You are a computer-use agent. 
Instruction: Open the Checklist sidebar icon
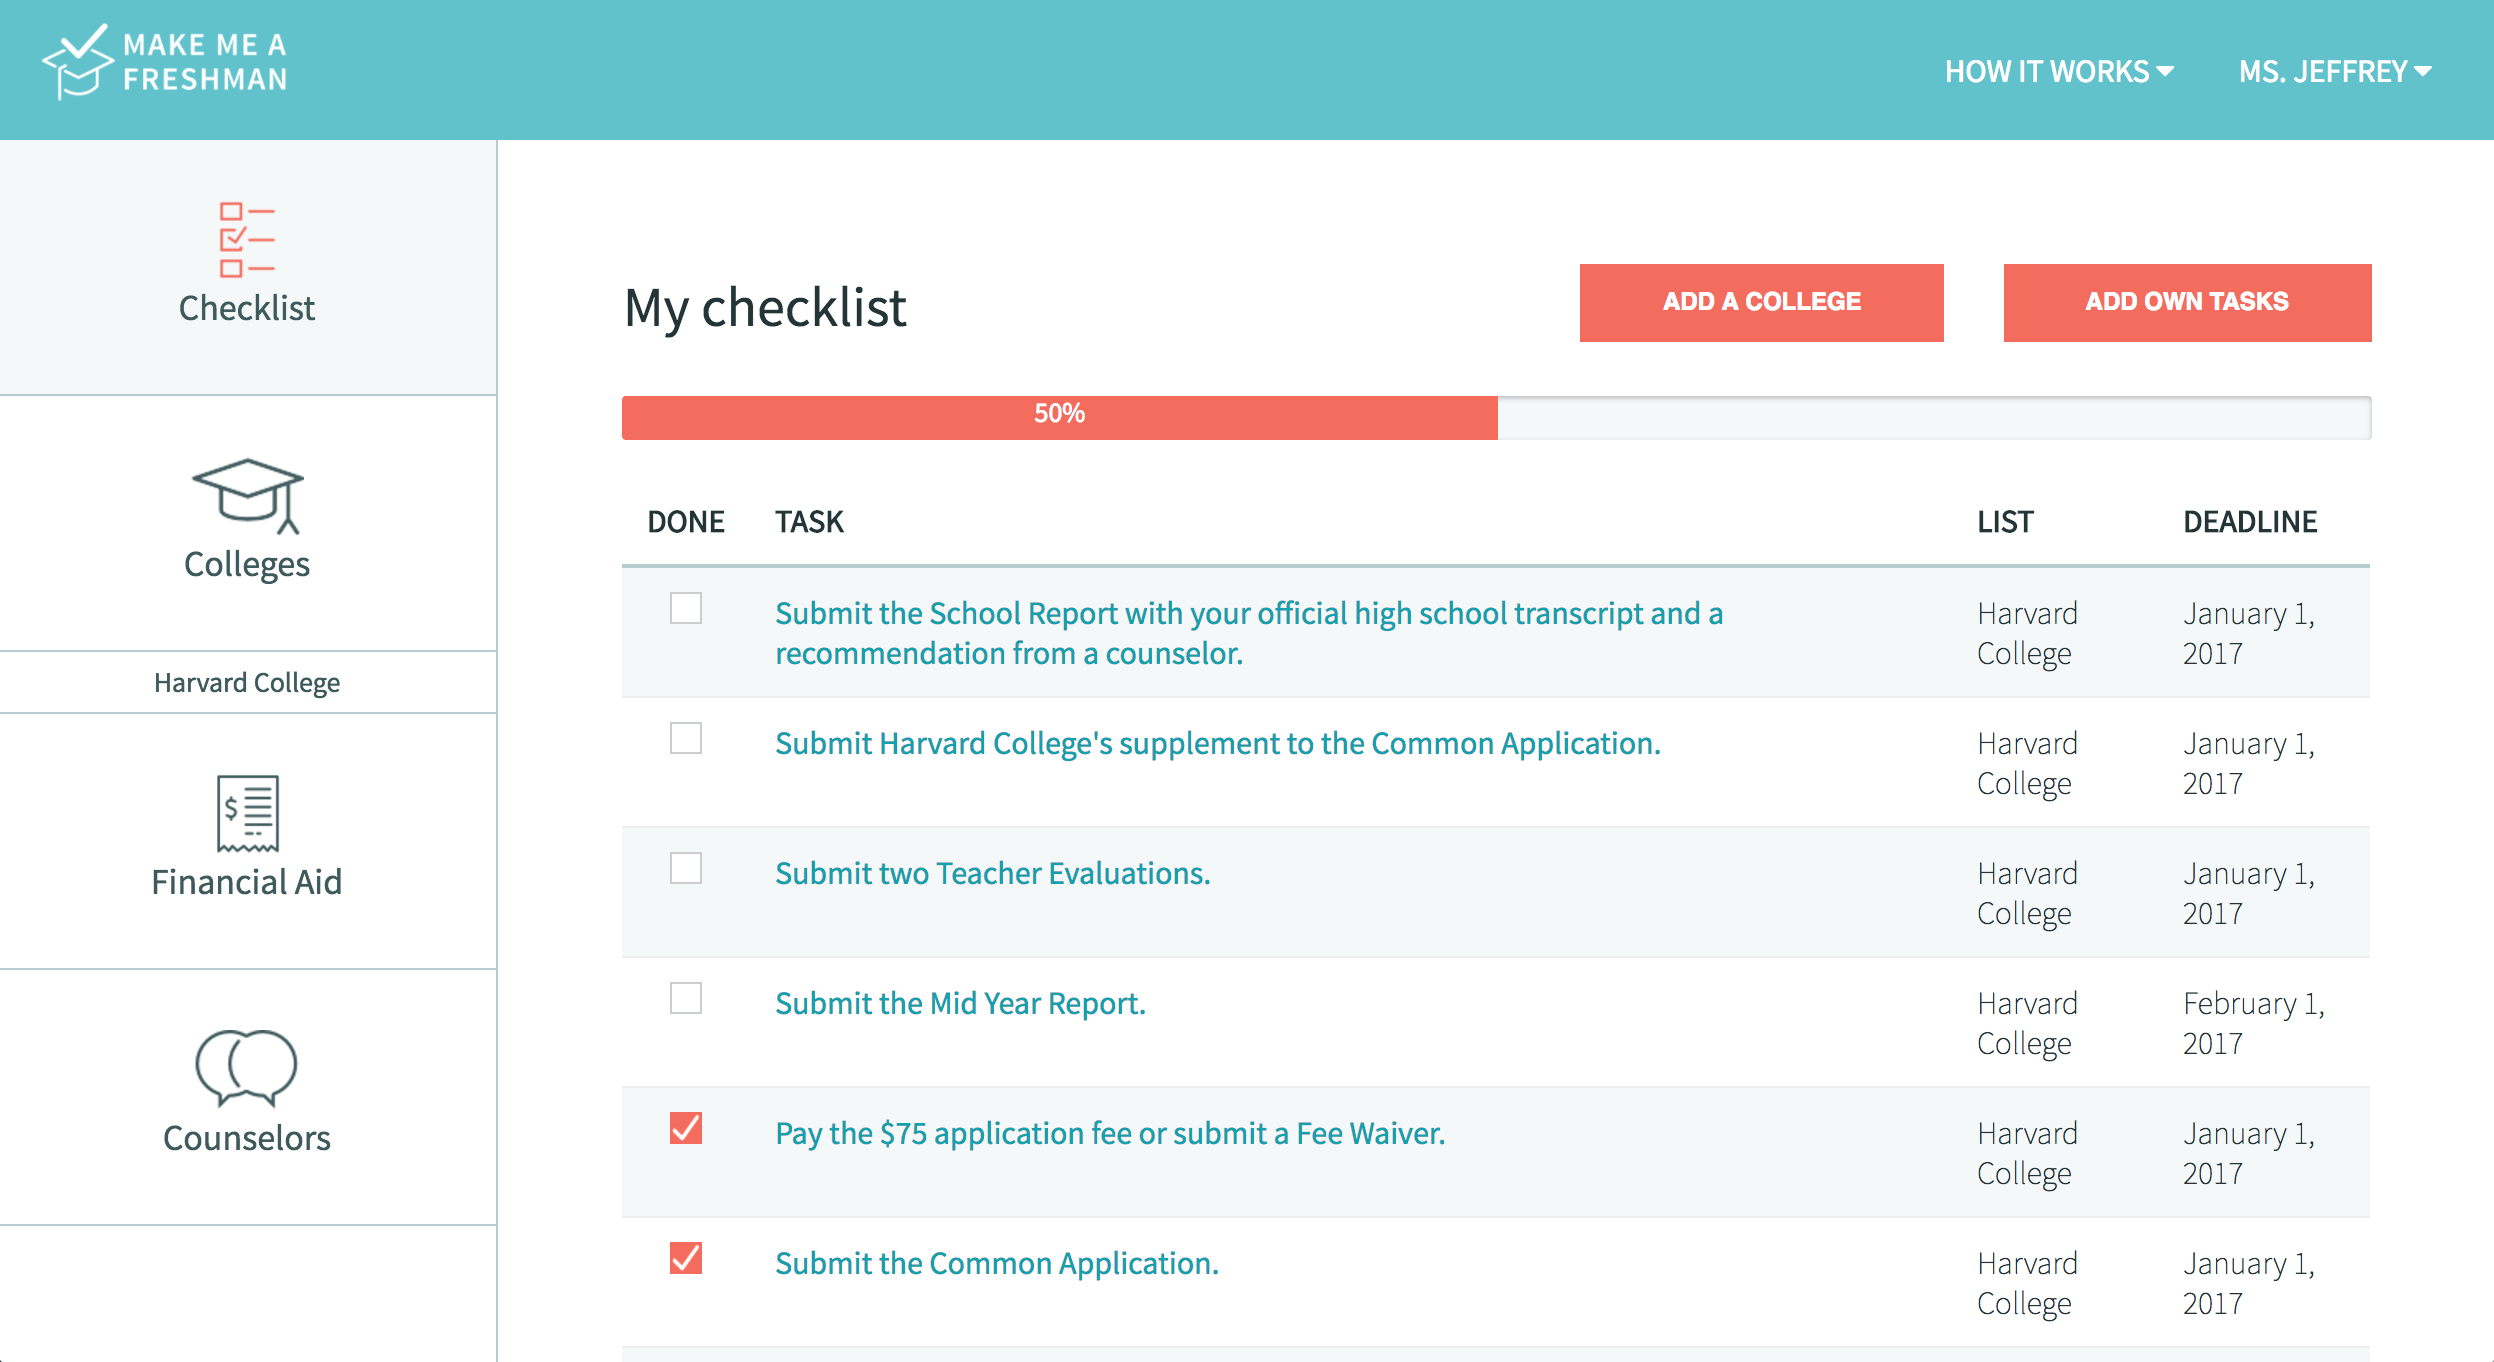[x=246, y=240]
